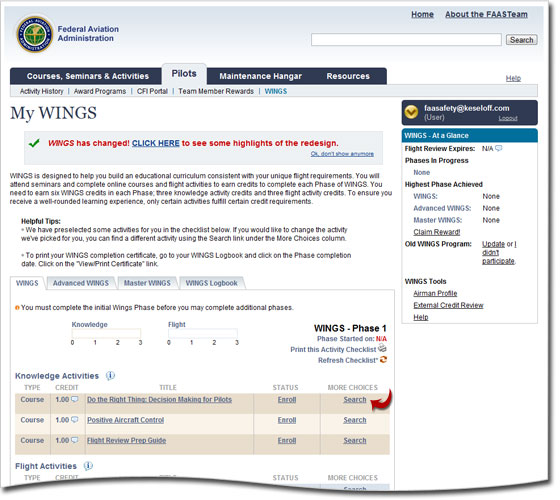Image resolution: width=560 pixels, height=500 pixels.
Task: Open Award Programs submenu item
Action: (x=100, y=91)
